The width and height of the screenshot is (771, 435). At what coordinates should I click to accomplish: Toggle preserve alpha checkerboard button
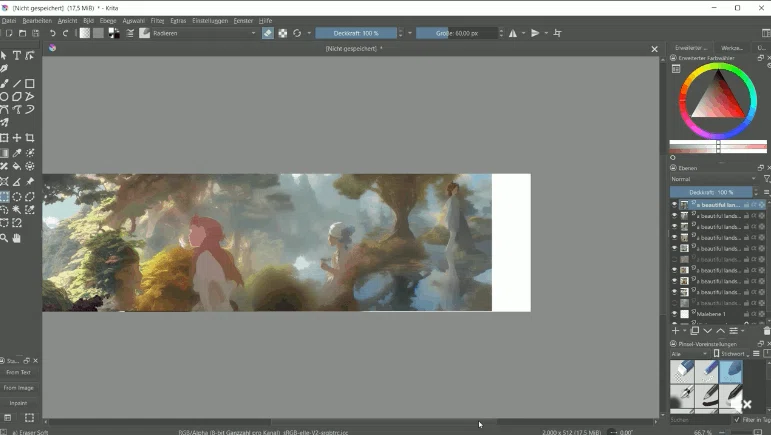click(x=283, y=33)
